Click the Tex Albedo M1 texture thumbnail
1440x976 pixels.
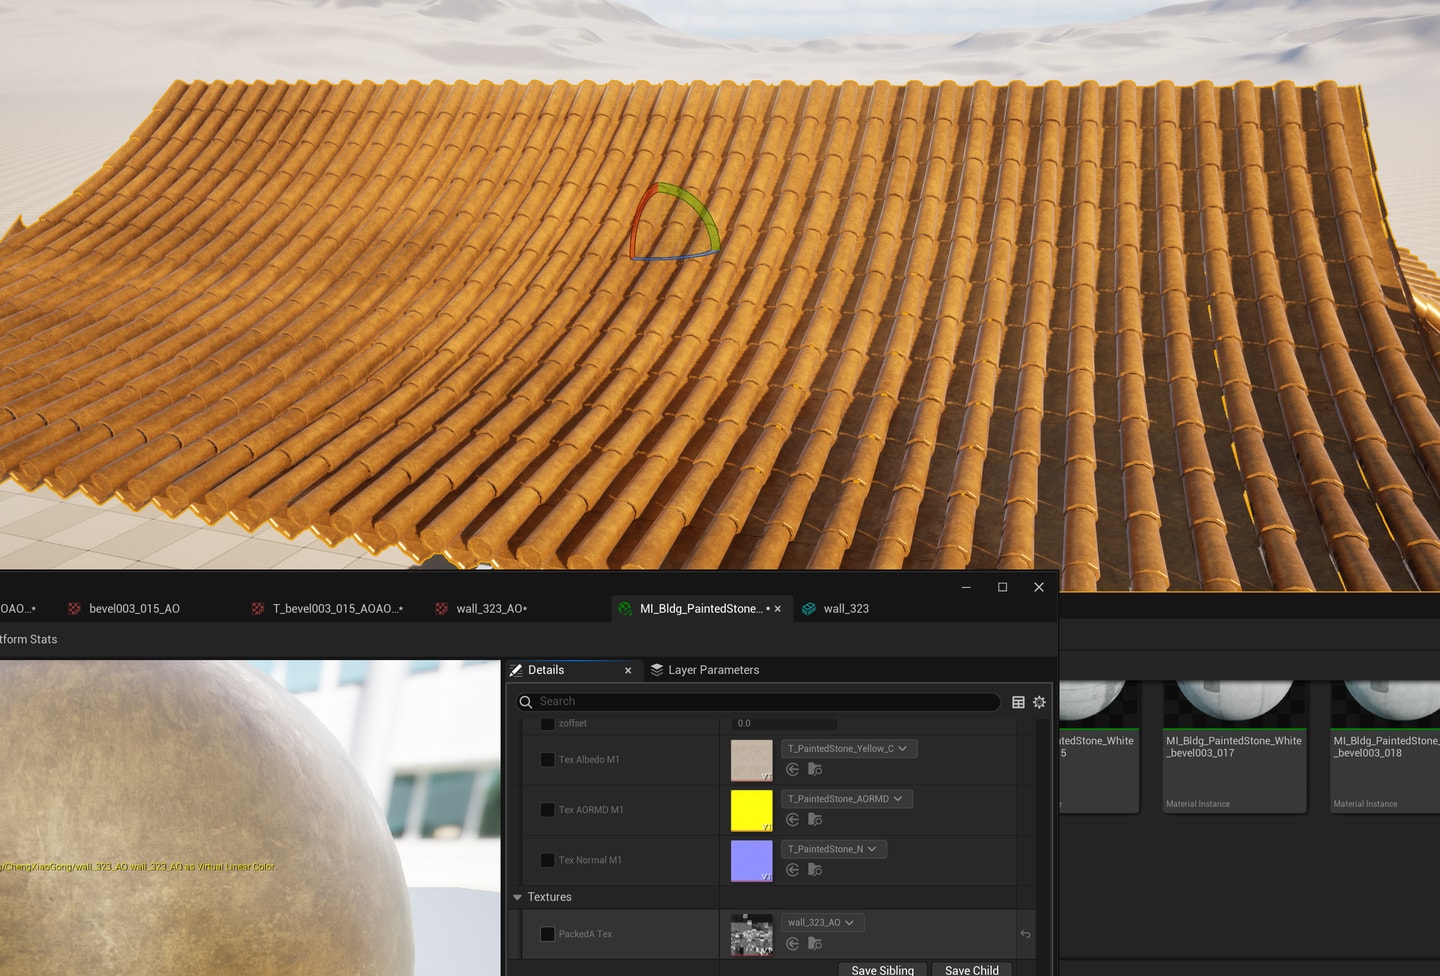point(752,760)
